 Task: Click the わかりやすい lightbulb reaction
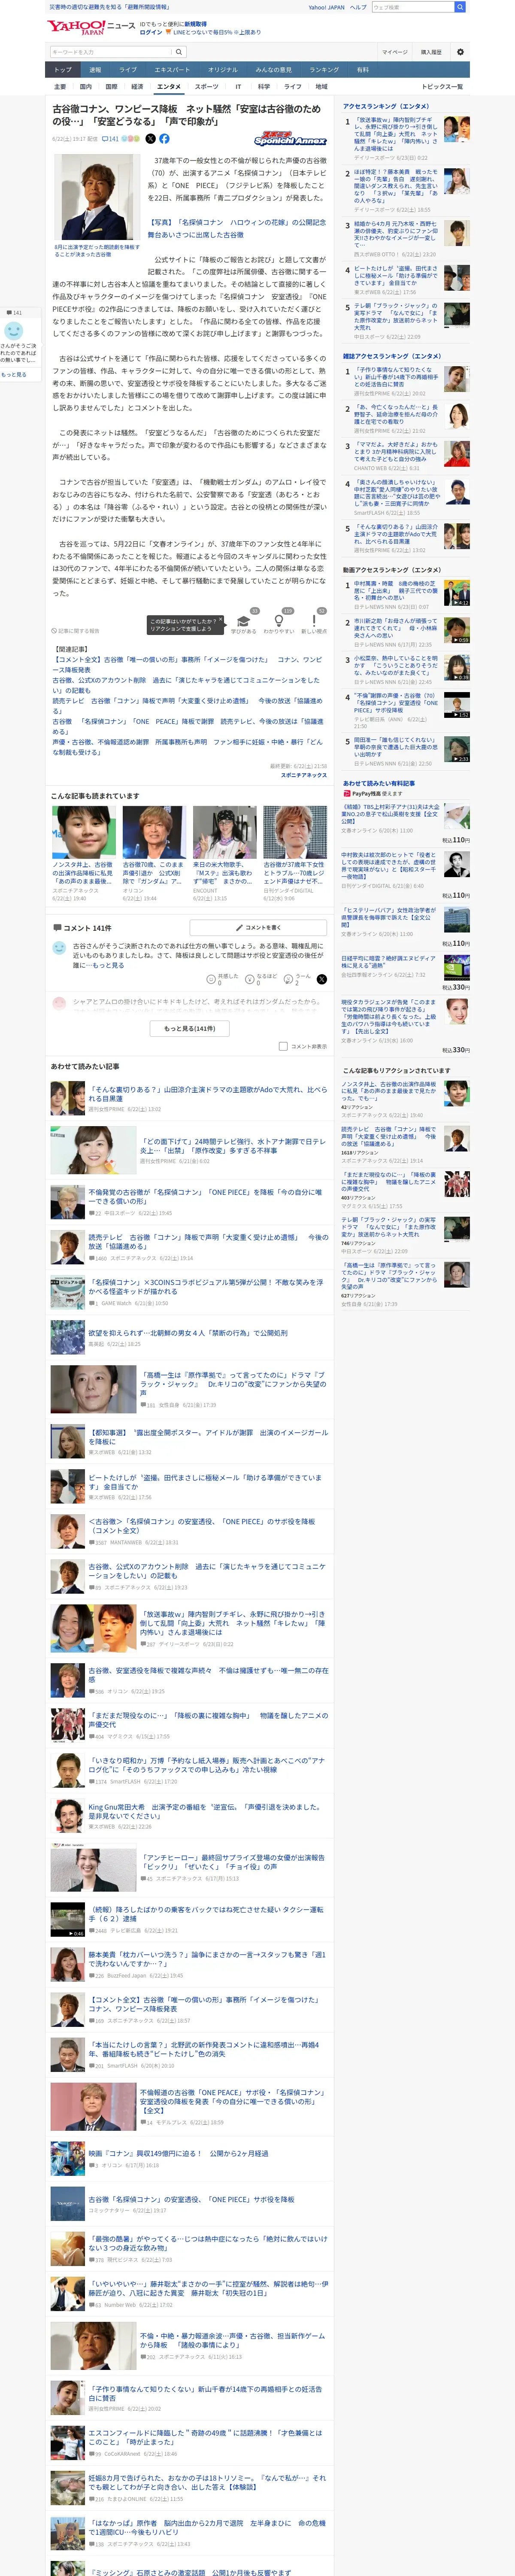(278, 621)
